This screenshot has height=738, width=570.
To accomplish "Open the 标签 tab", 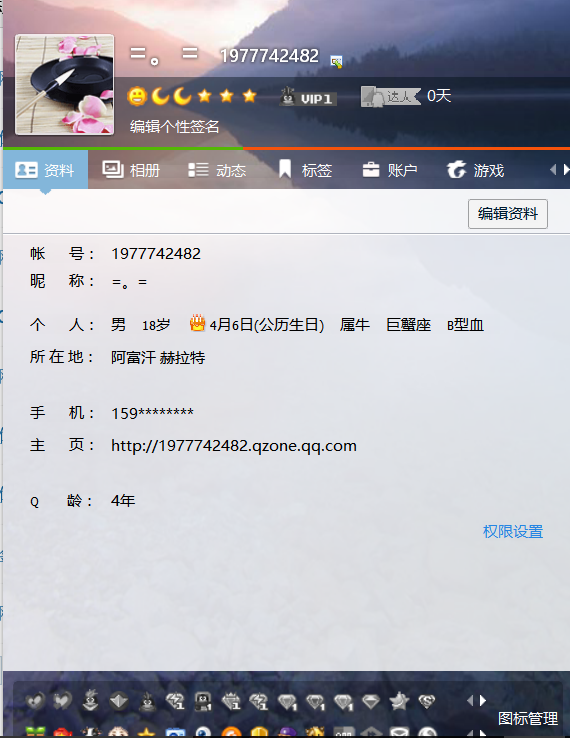I will coord(305,170).
